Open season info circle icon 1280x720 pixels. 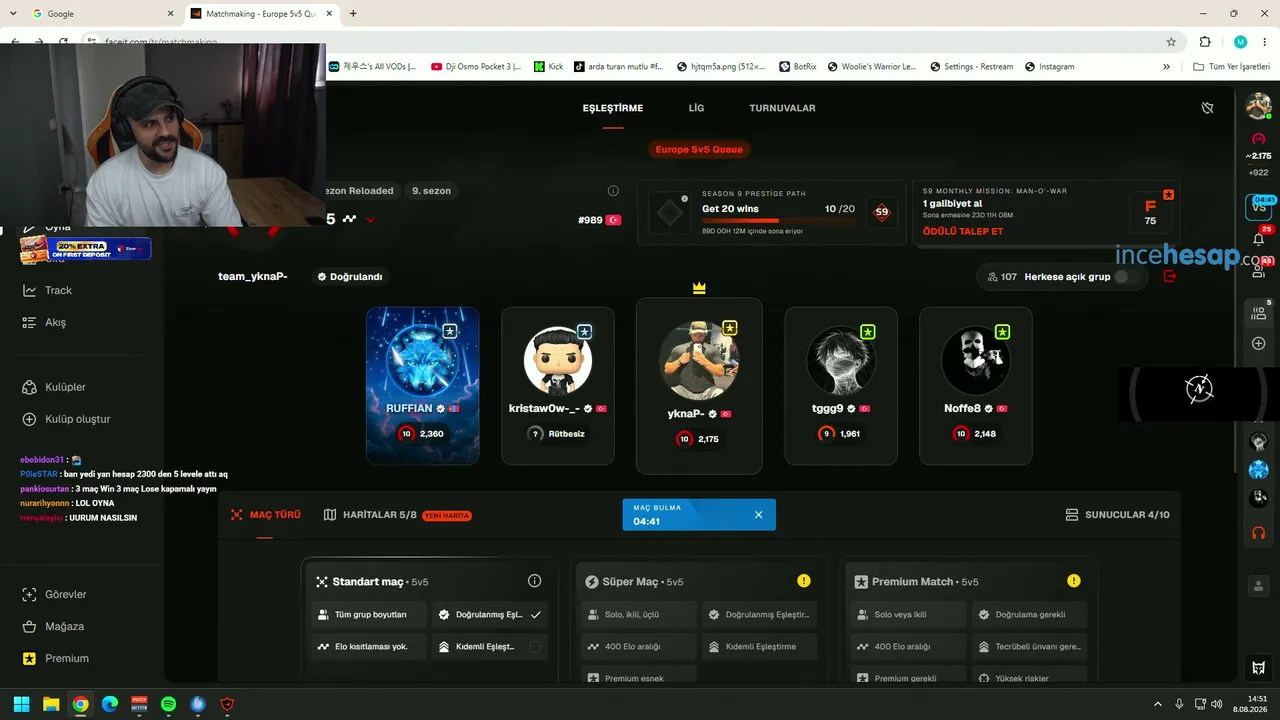coord(613,191)
